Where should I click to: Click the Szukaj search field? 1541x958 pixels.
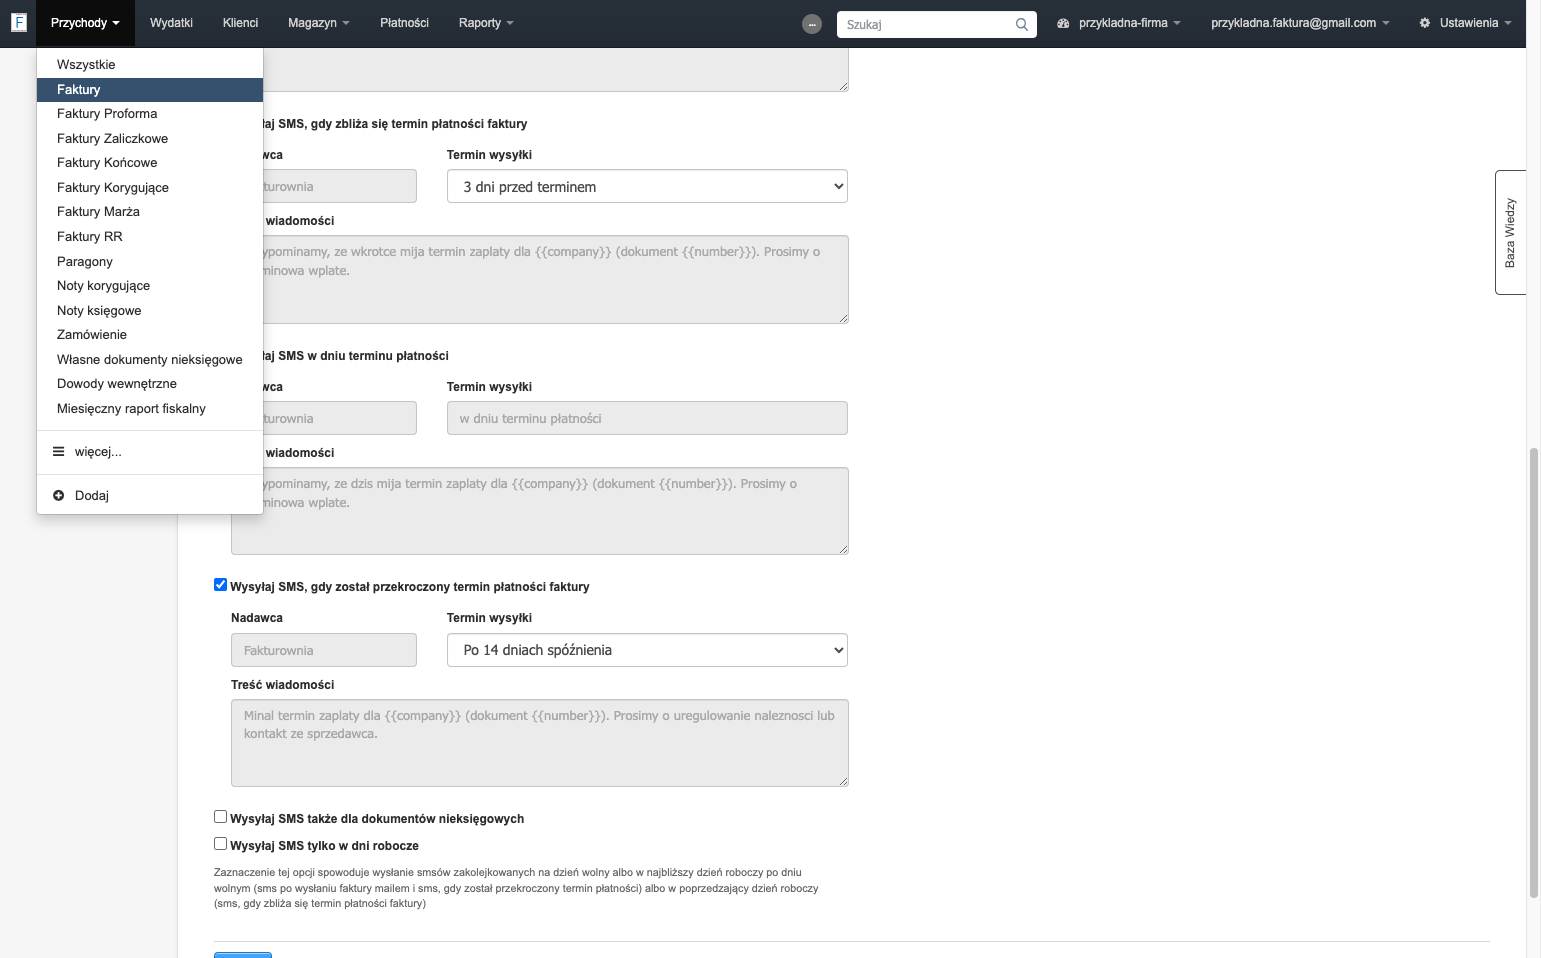tap(936, 24)
